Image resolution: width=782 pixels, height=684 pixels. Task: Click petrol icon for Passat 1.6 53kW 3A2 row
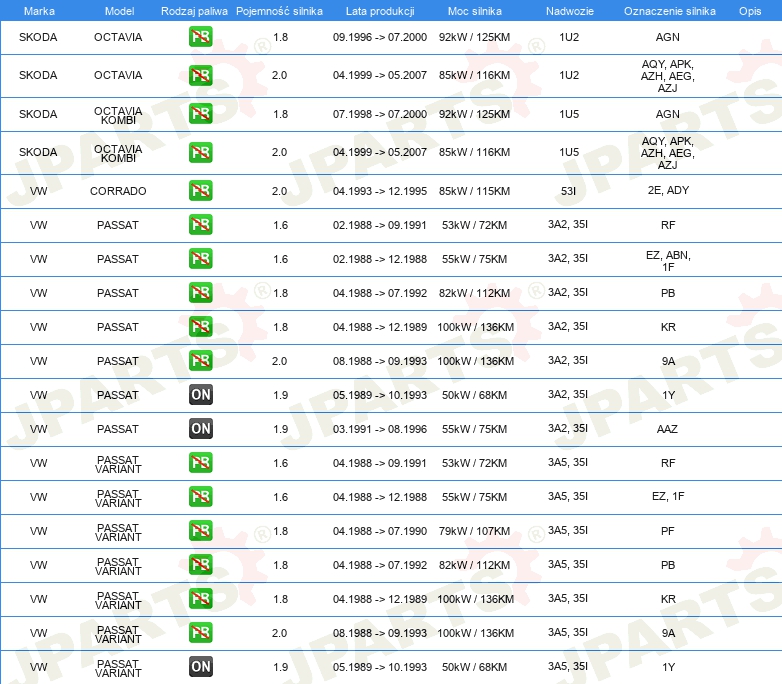pos(200,225)
